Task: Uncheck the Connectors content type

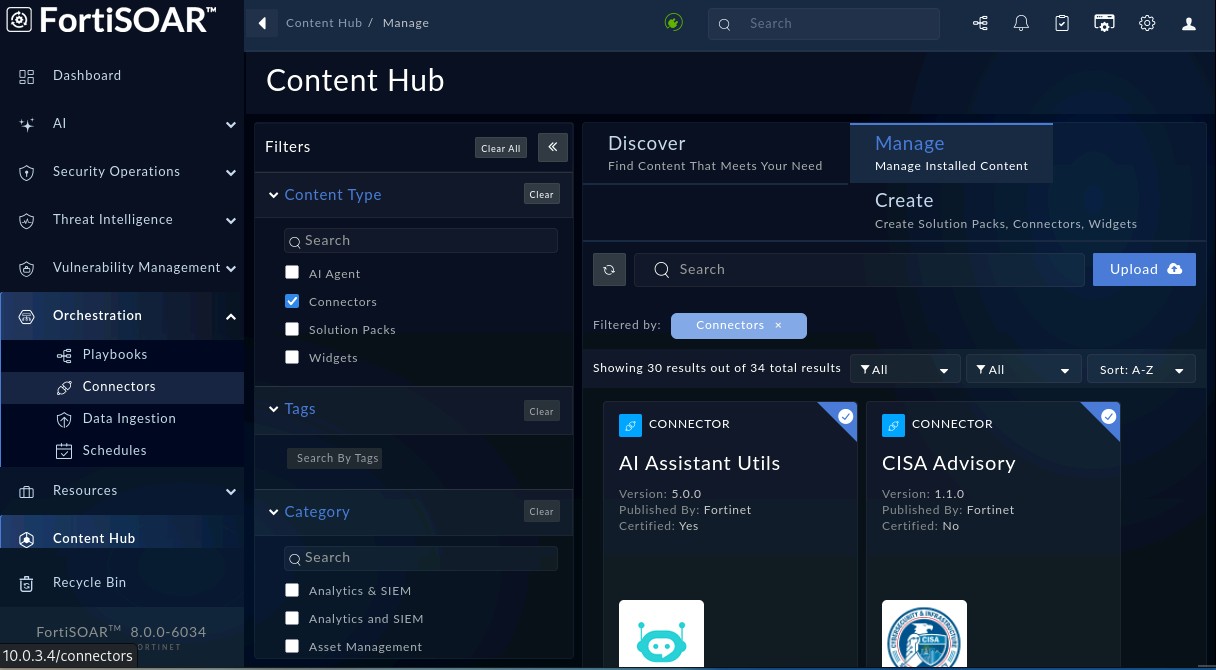Action: (292, 301)
